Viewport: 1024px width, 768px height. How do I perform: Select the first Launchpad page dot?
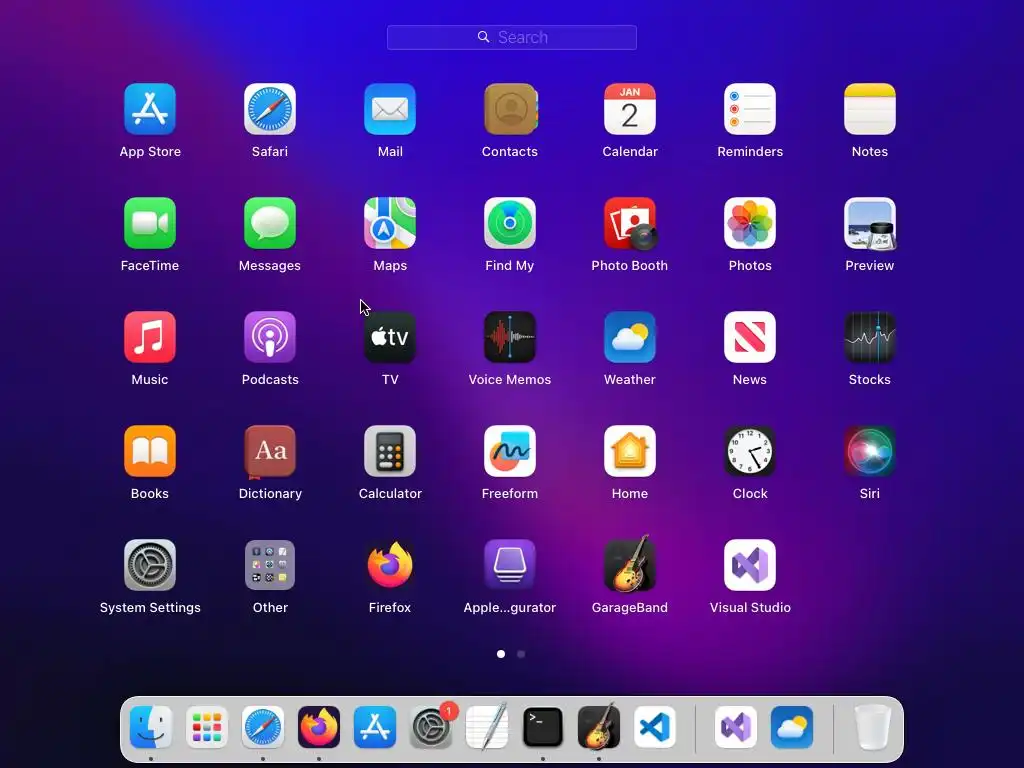(x=501, y=654)
